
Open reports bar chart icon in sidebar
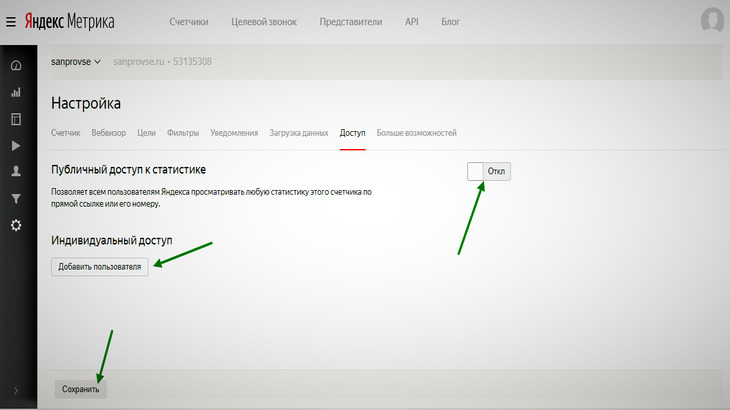(x=16, y=92)
